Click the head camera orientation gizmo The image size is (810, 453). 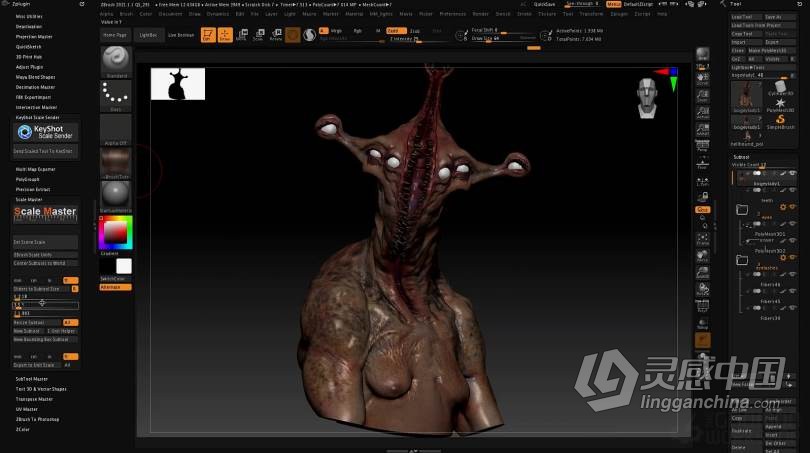(x=647, y=98)
